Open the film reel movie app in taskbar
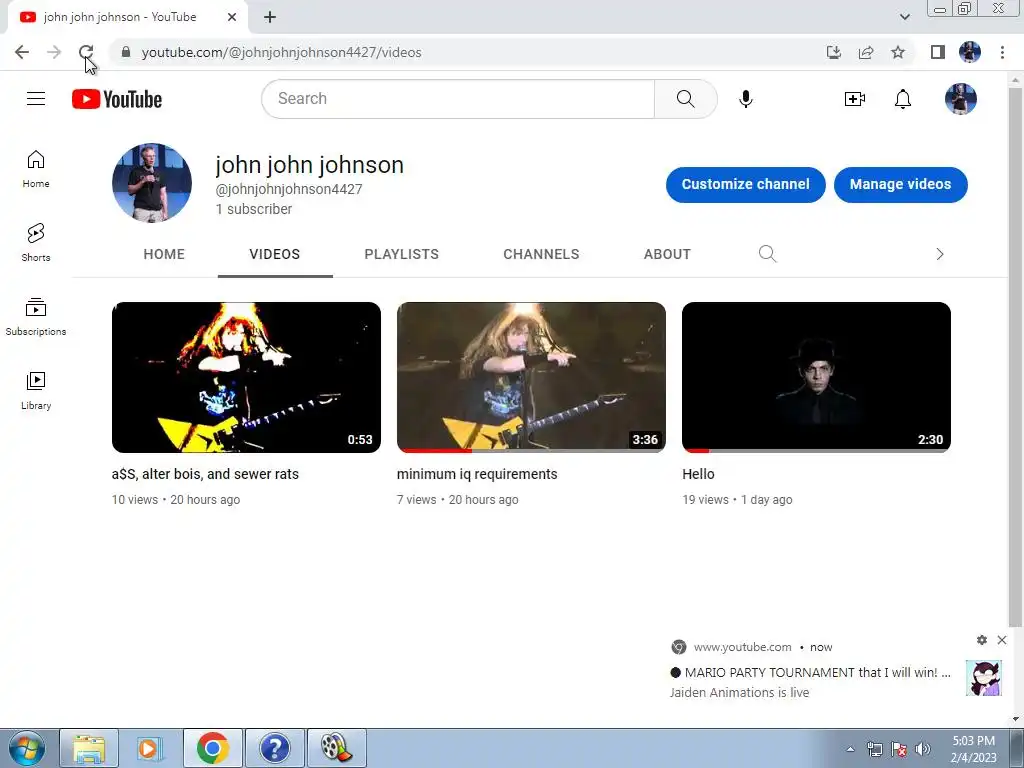Screen dimensions: 1024x768 336,748
